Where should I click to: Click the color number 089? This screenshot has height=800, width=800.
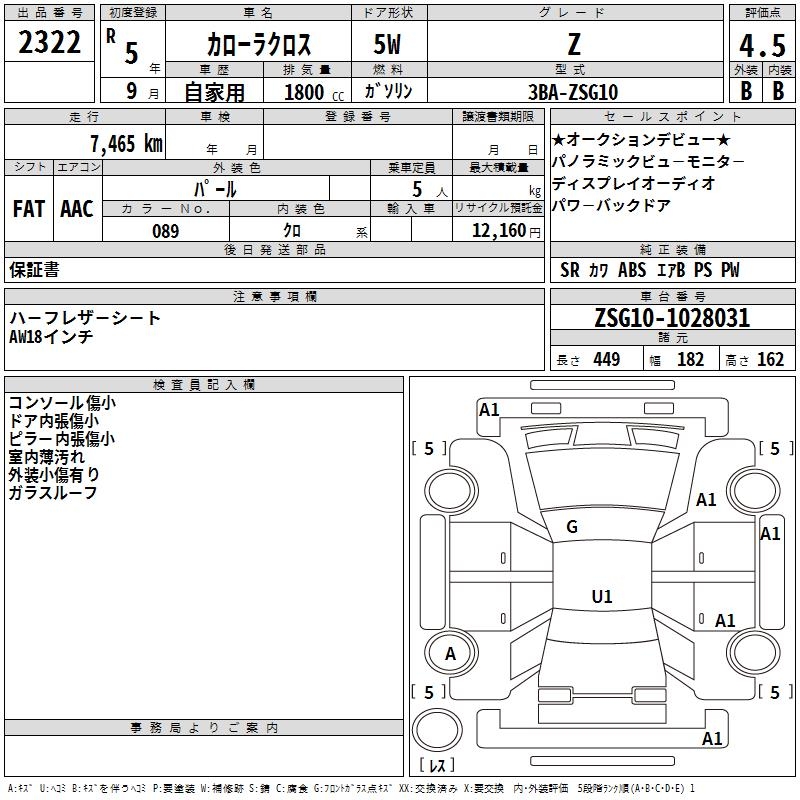(x=166, y=231)
